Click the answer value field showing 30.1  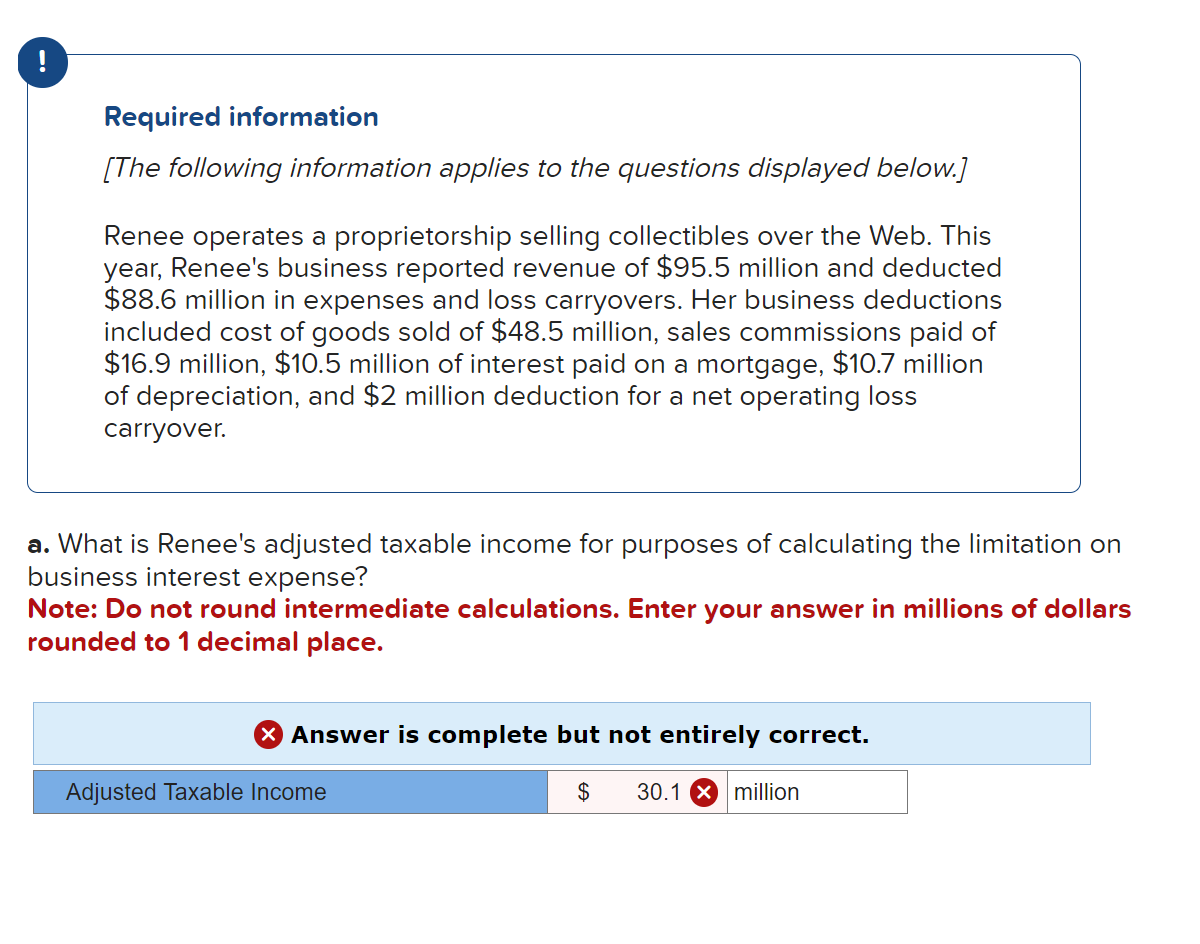[650, 792]
